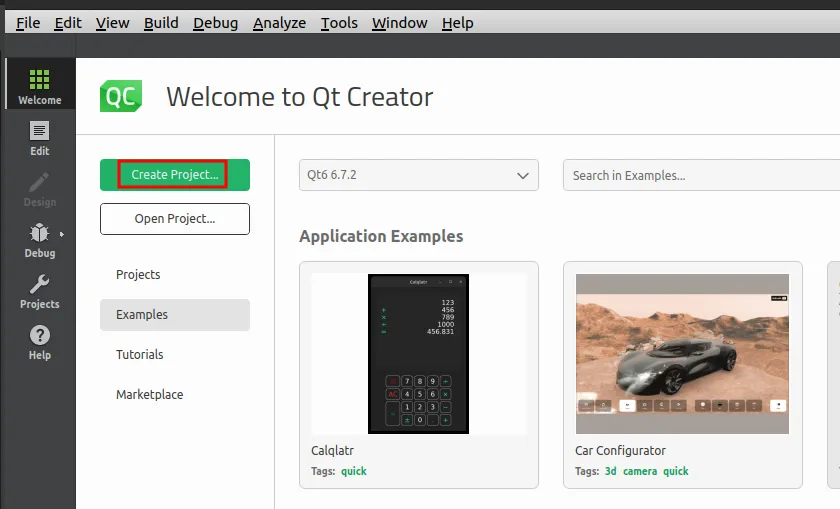Click the Application Examples heading
The height and width of the screenshot is (509, 840).
(381, 236)
